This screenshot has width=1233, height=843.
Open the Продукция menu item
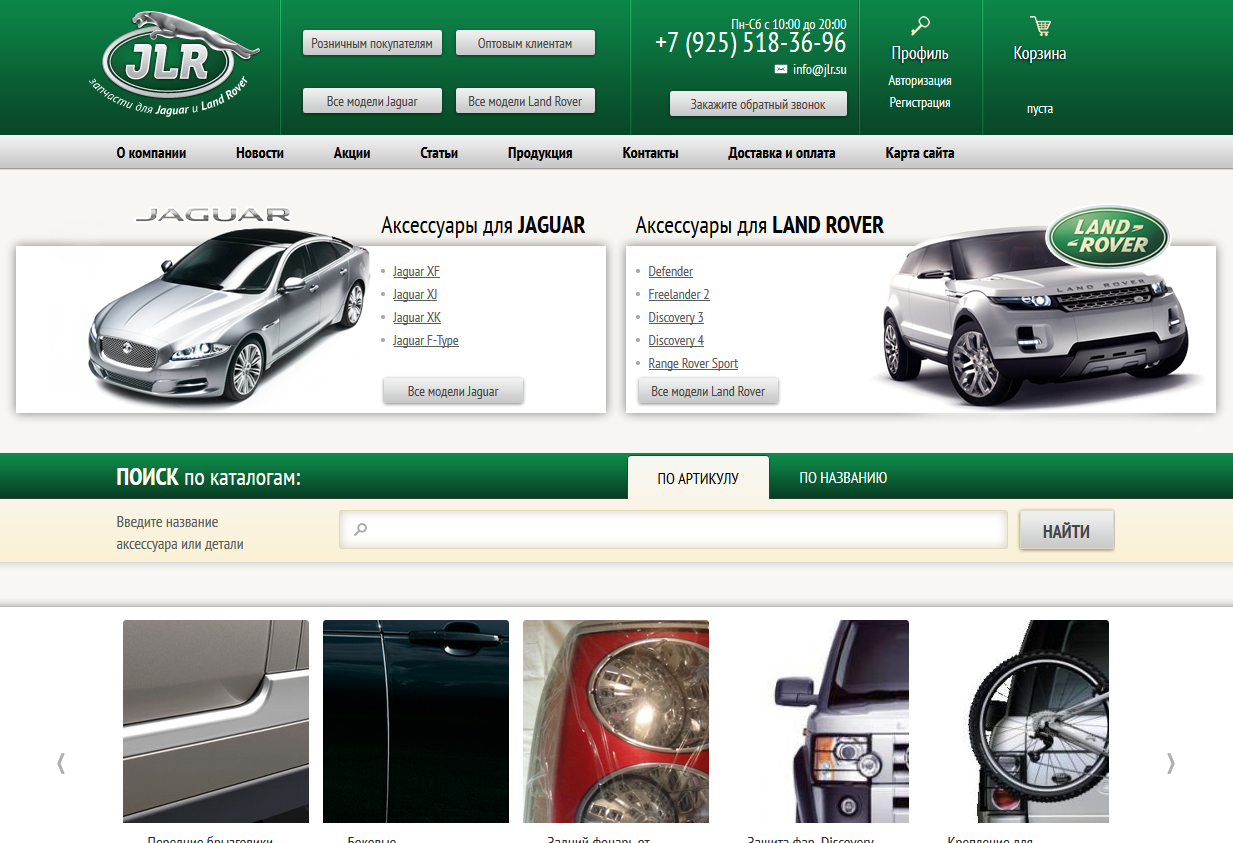tap(540, 153)
